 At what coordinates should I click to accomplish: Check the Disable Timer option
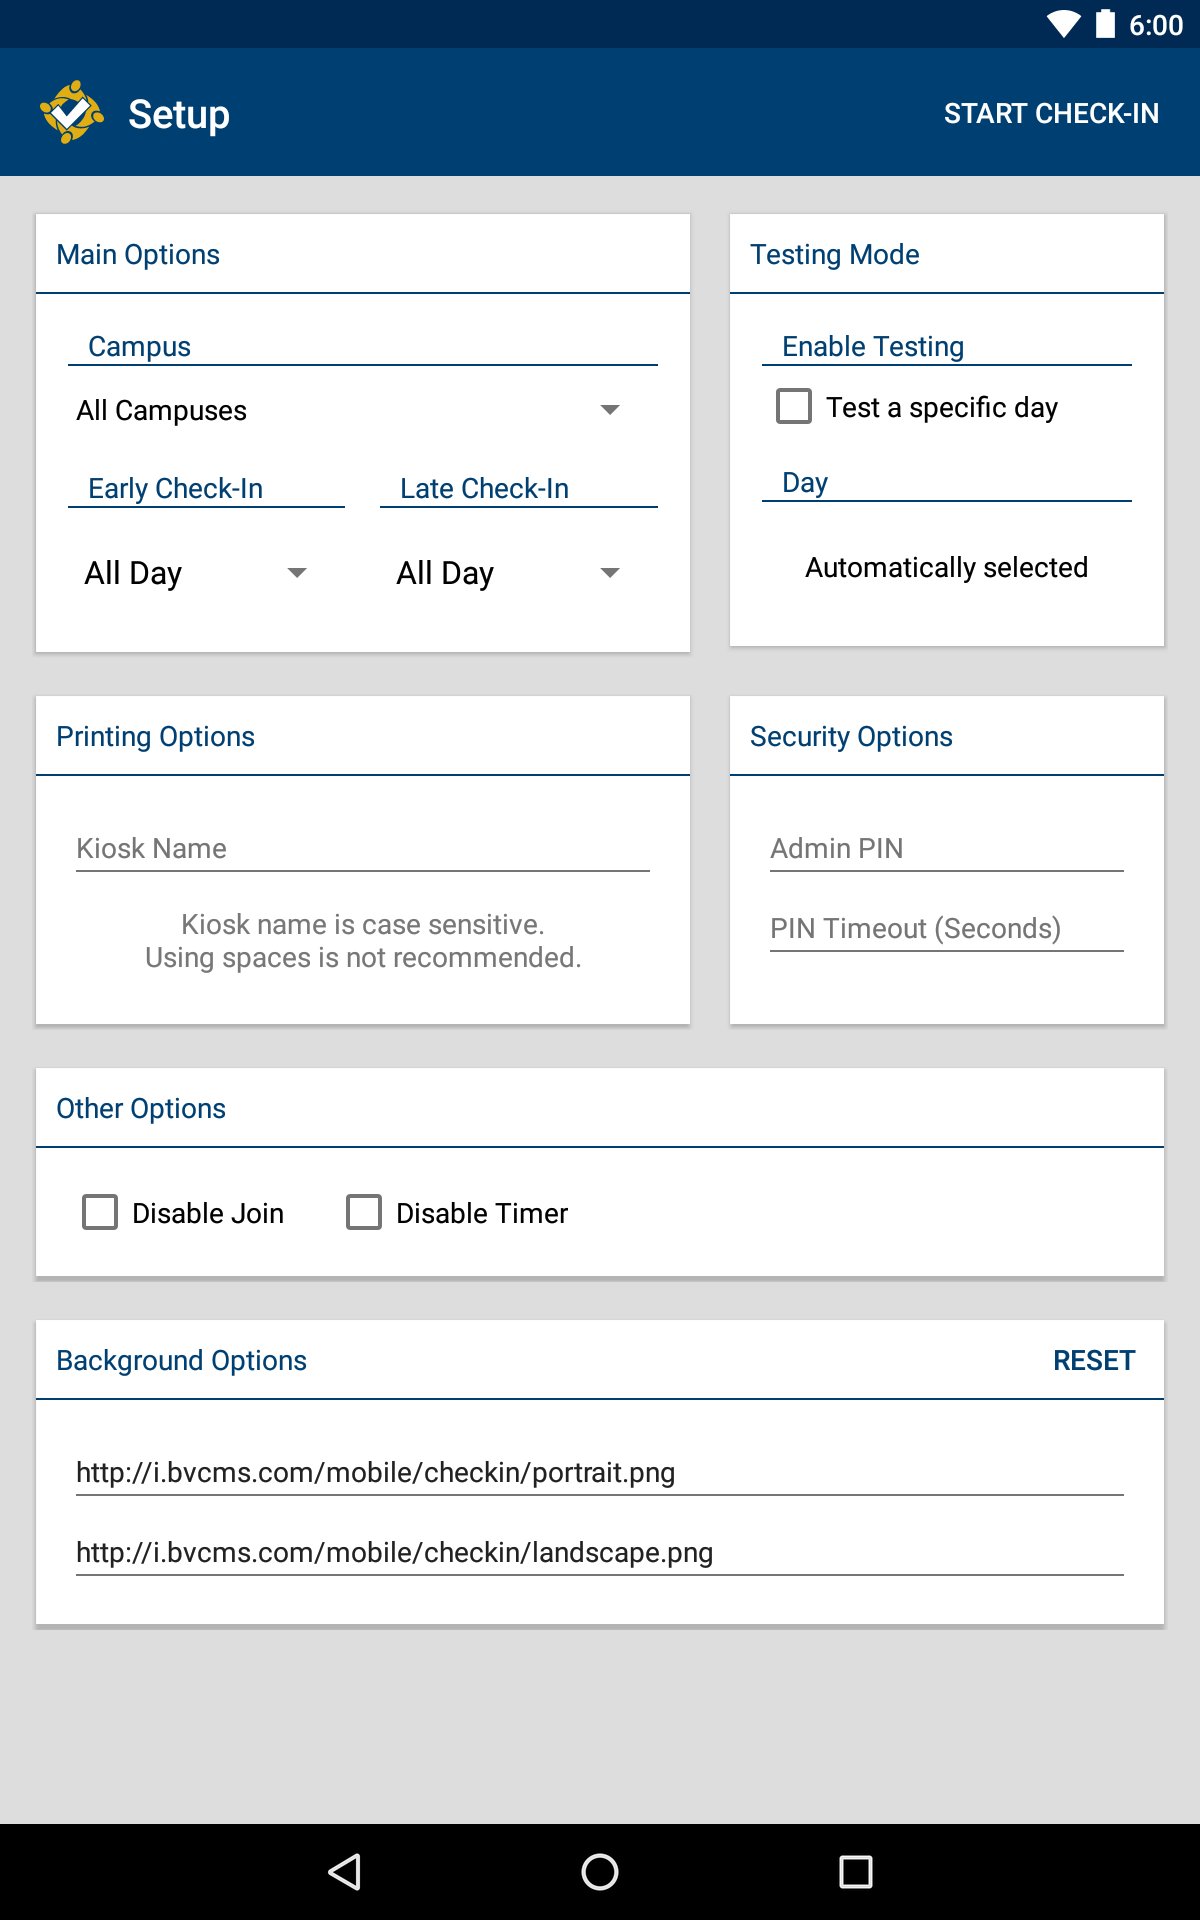pyautogui.click(x=364, y=1212)
